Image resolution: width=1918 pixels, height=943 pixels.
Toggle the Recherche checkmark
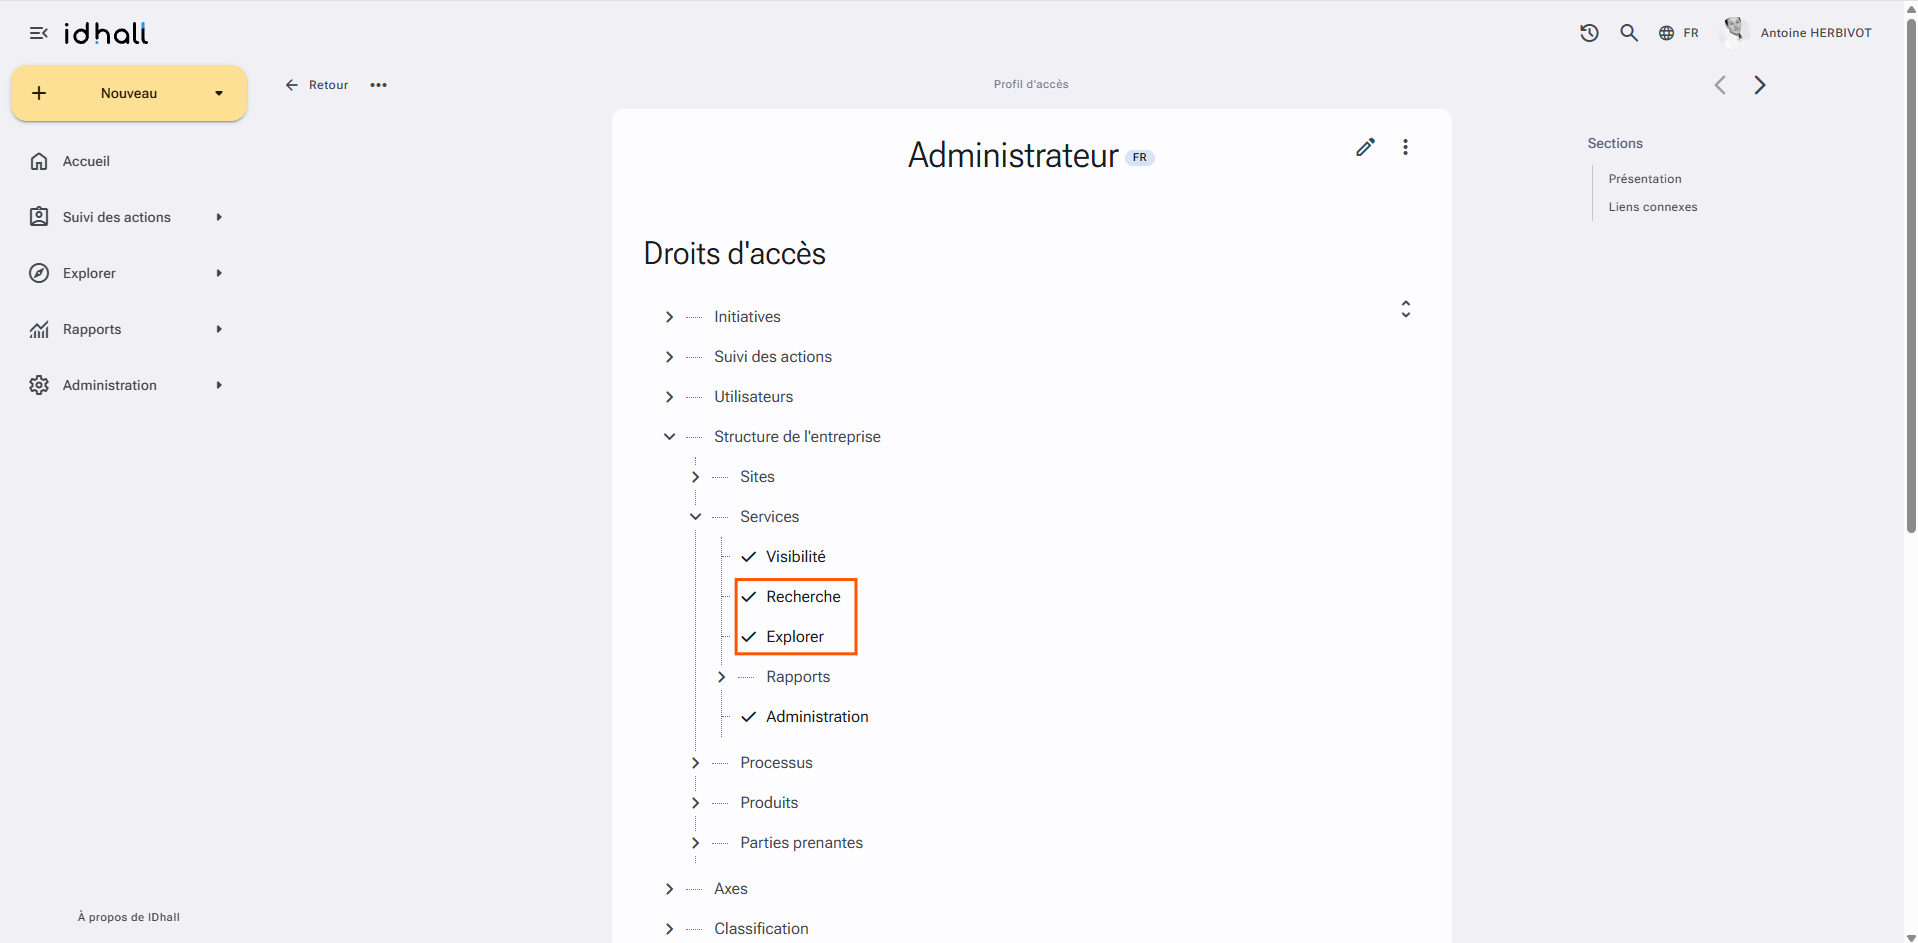pyautogui.click(x=748, y=597)
